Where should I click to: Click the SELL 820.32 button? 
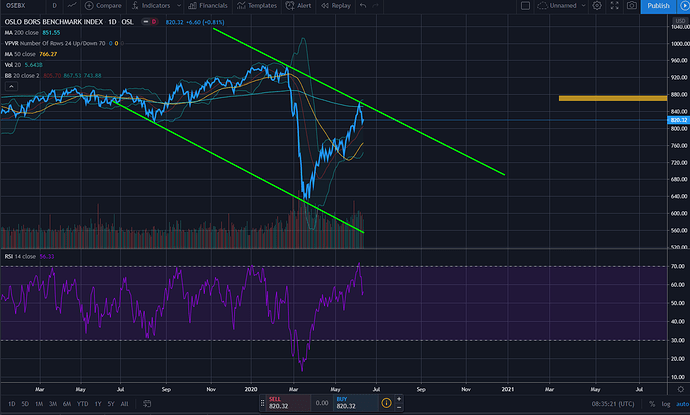(x=289, y=403)
